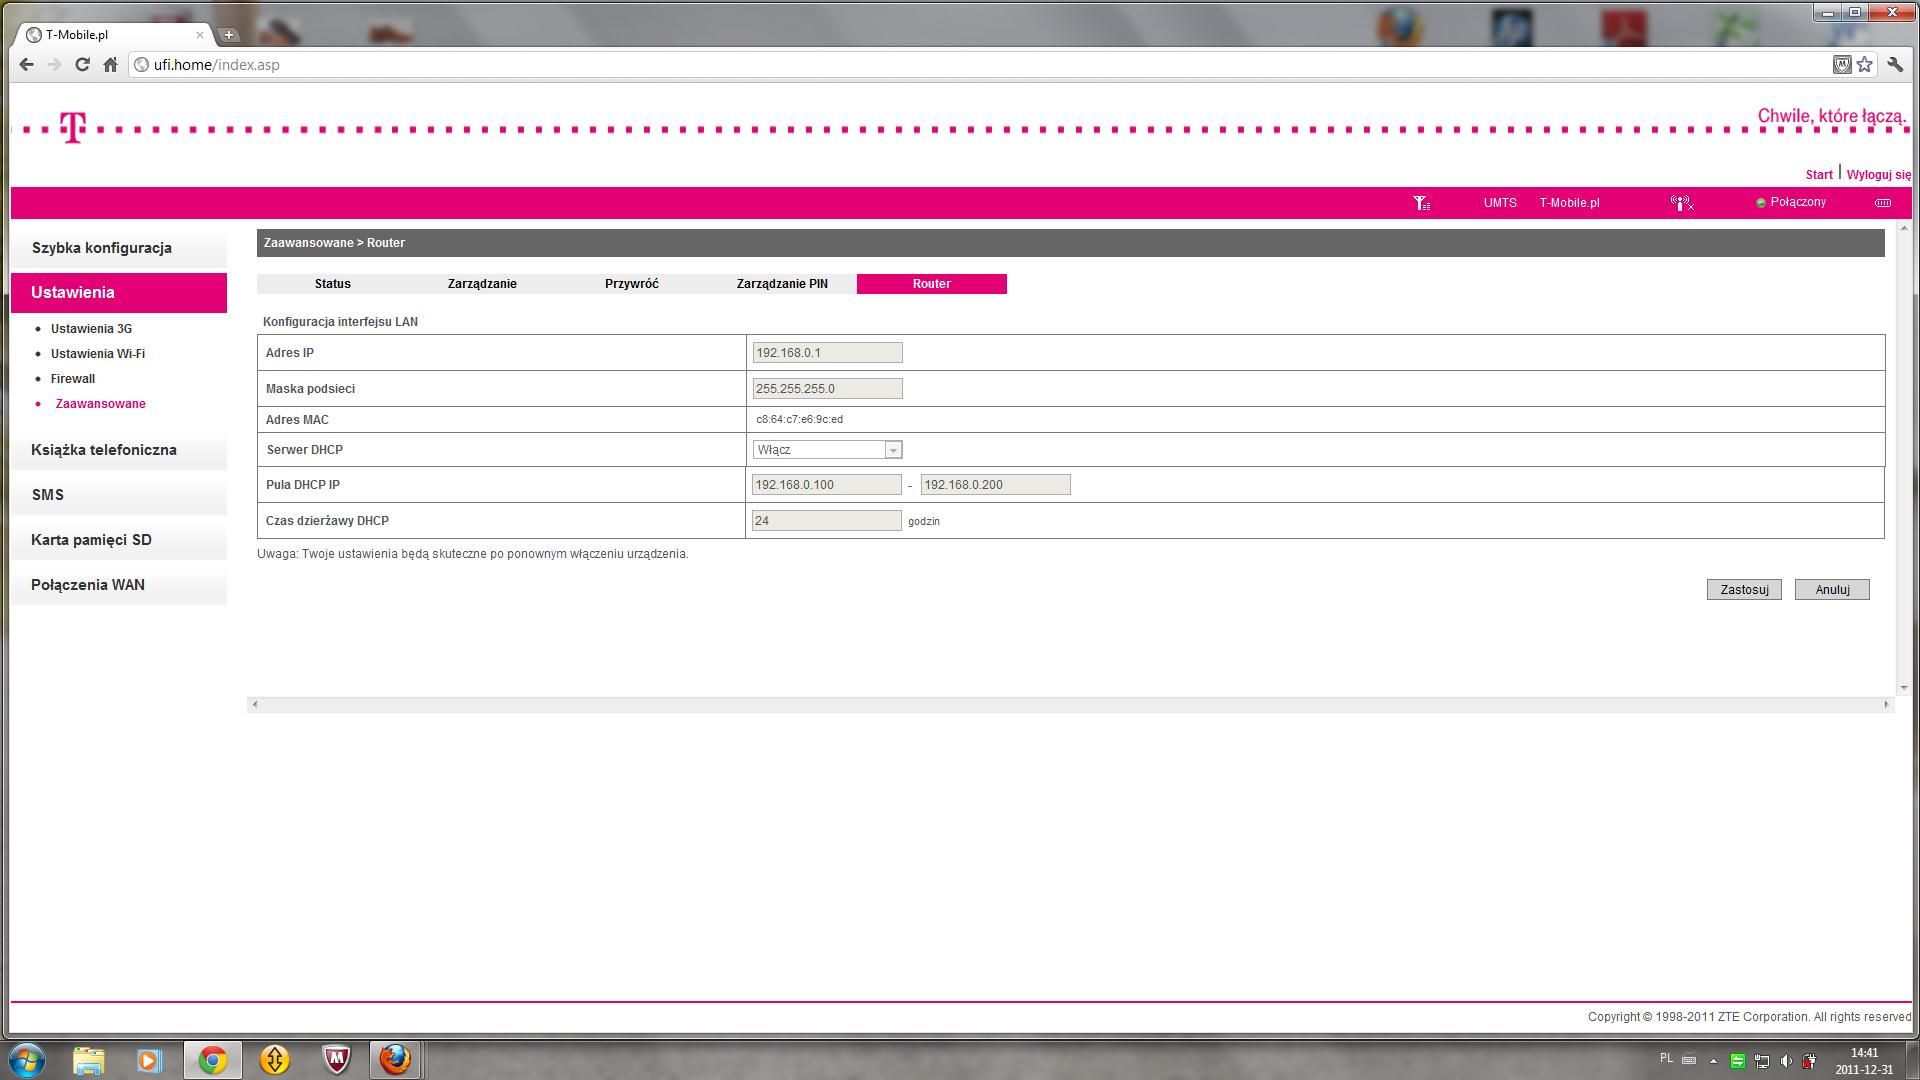Click the Wi-Fi broadcast status icon
This screenshot has width=1920, height=1080.
click(1682, 203)
